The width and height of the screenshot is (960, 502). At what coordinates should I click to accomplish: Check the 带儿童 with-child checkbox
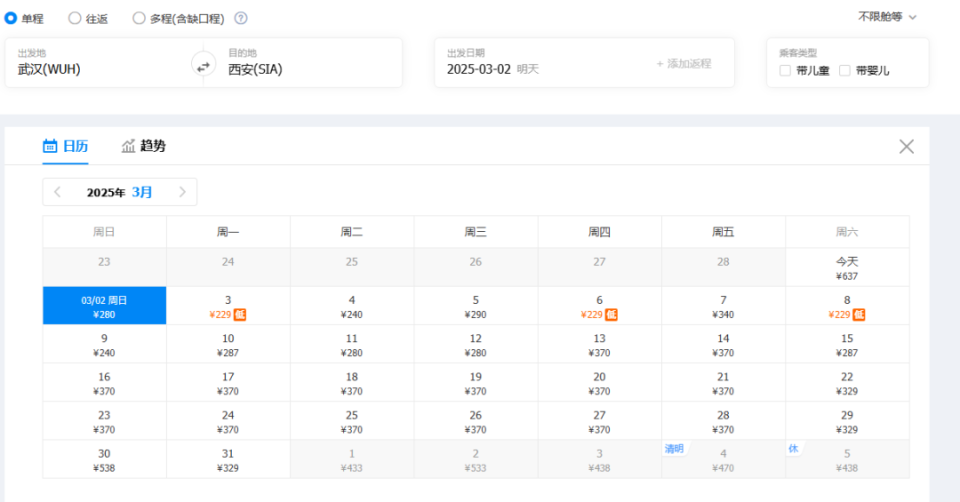pyautogui.click(x=785, y=70)
